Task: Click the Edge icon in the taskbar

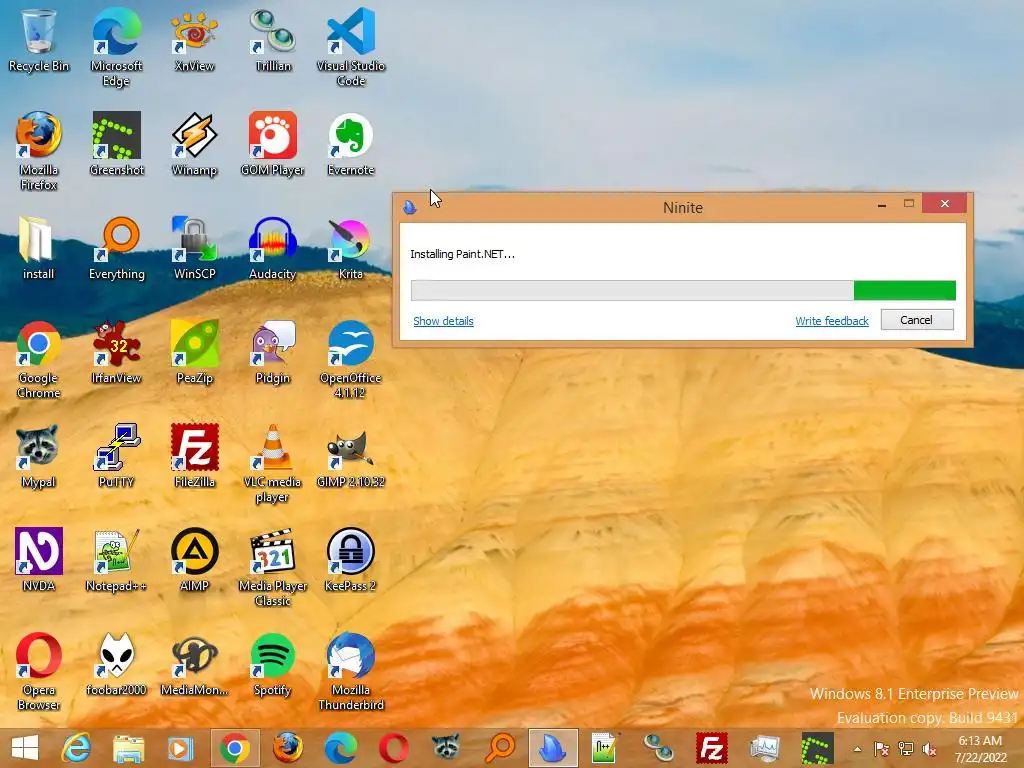Action: [340, 748]
